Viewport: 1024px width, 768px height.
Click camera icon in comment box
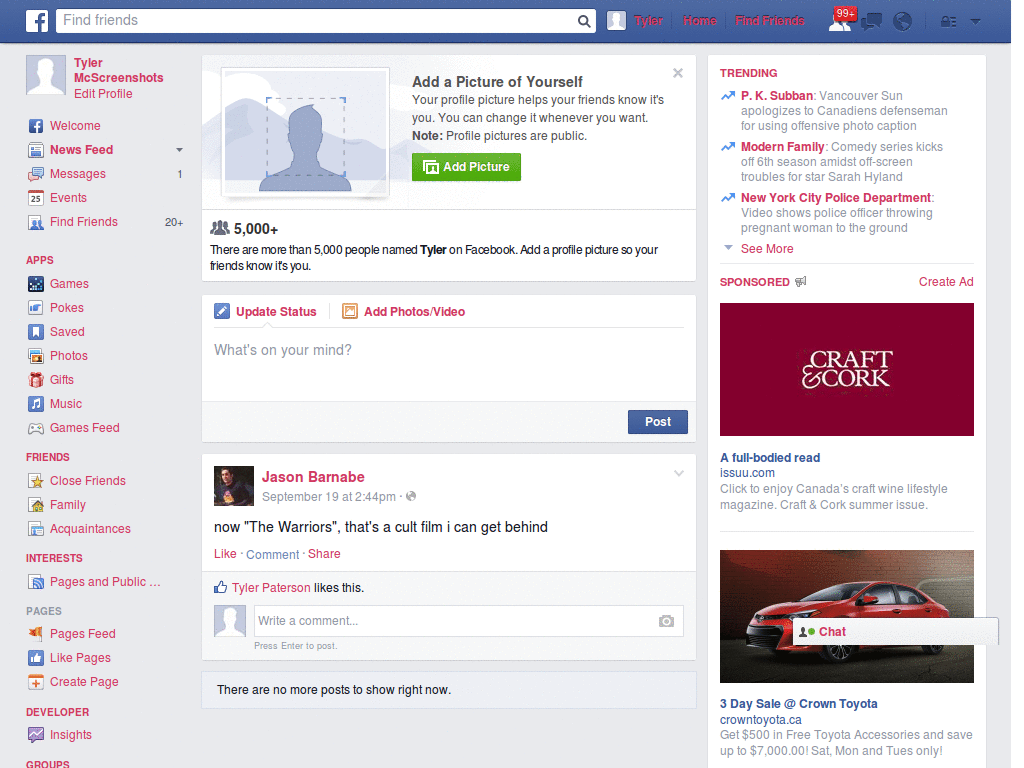[666, 621]
